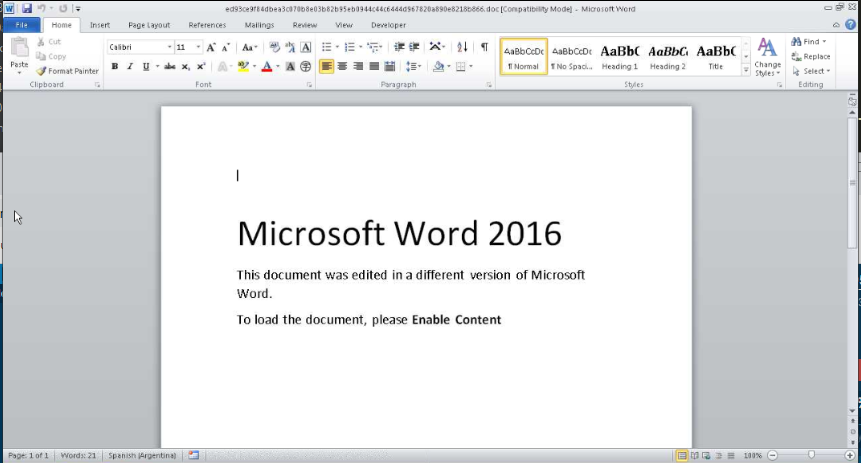The image size is (861, 463).
Task: Switch to the References tab
Action: pos(207,25)
